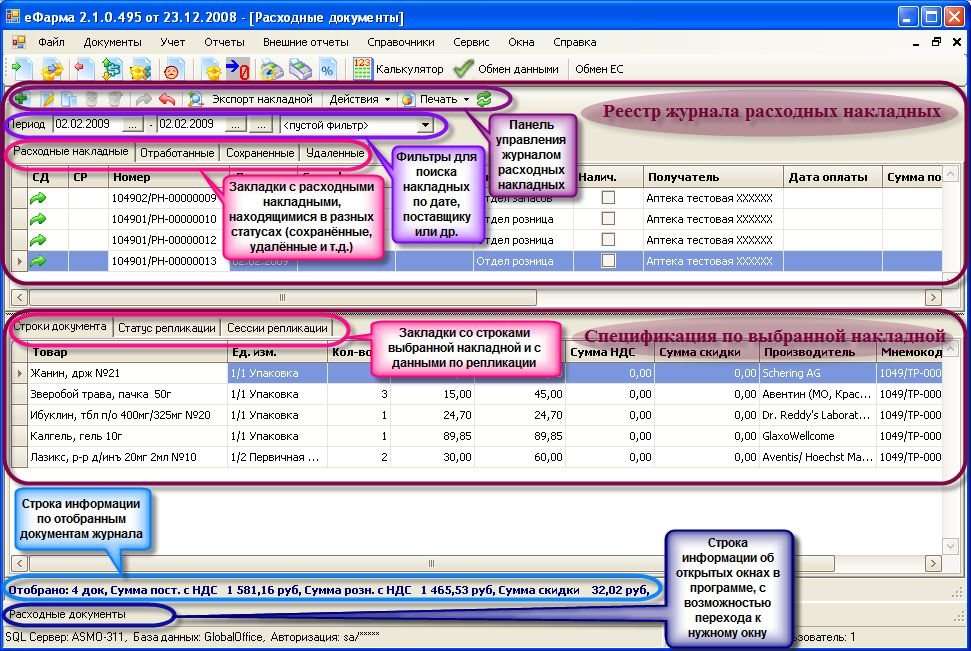The width and height of the screenshot is (971, 651).
Task: Click the period start date field
Action: tap(87, 125)
